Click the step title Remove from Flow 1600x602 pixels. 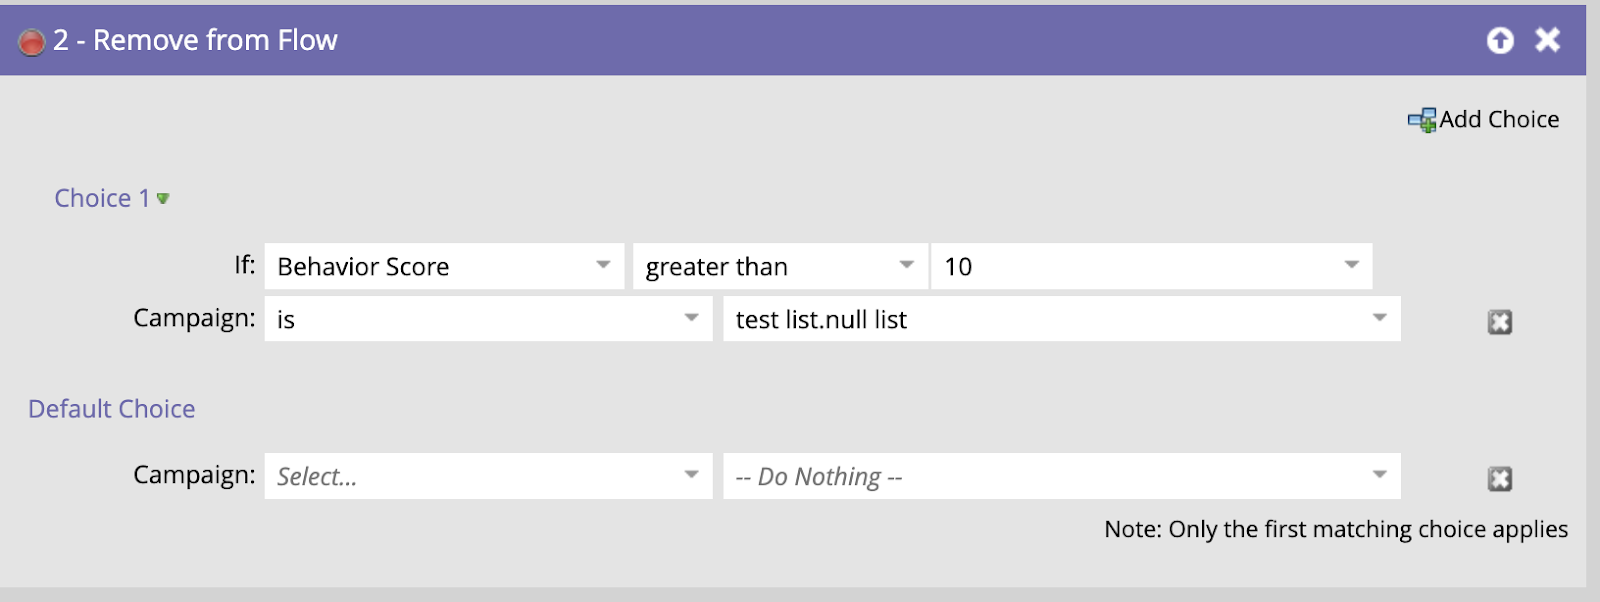[x=215, y=40]
